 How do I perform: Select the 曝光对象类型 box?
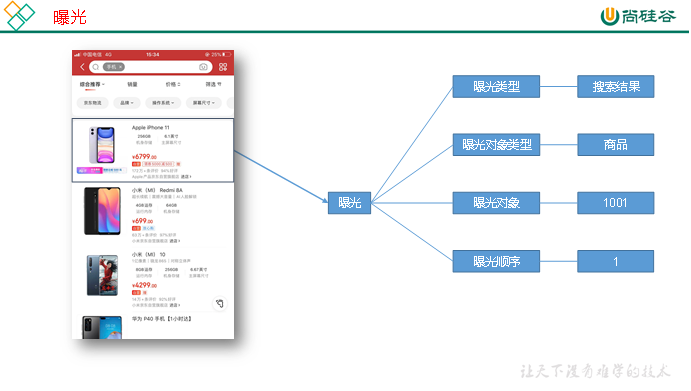496,145
